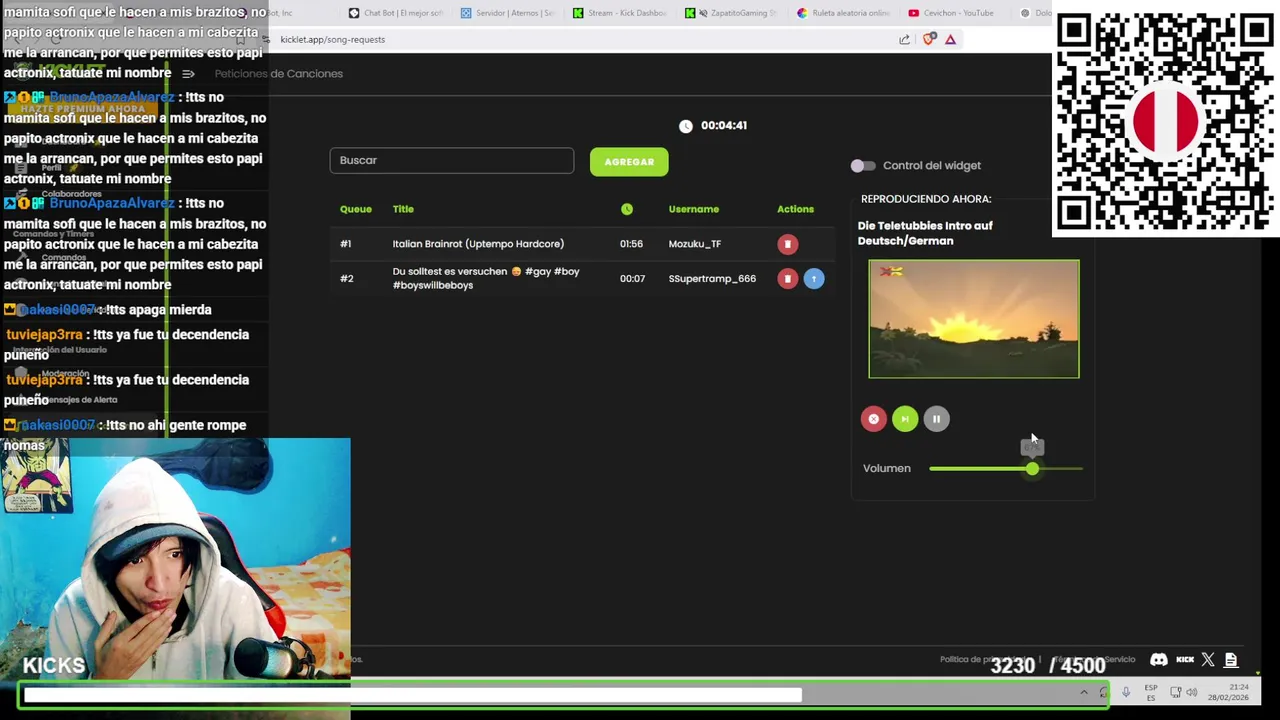This screenshot has height=720, width=1280.
Task: Select the Italian Brainrot (Uptempo Hardcore) title
Action: pyautogui.click(x=478, y=244)
